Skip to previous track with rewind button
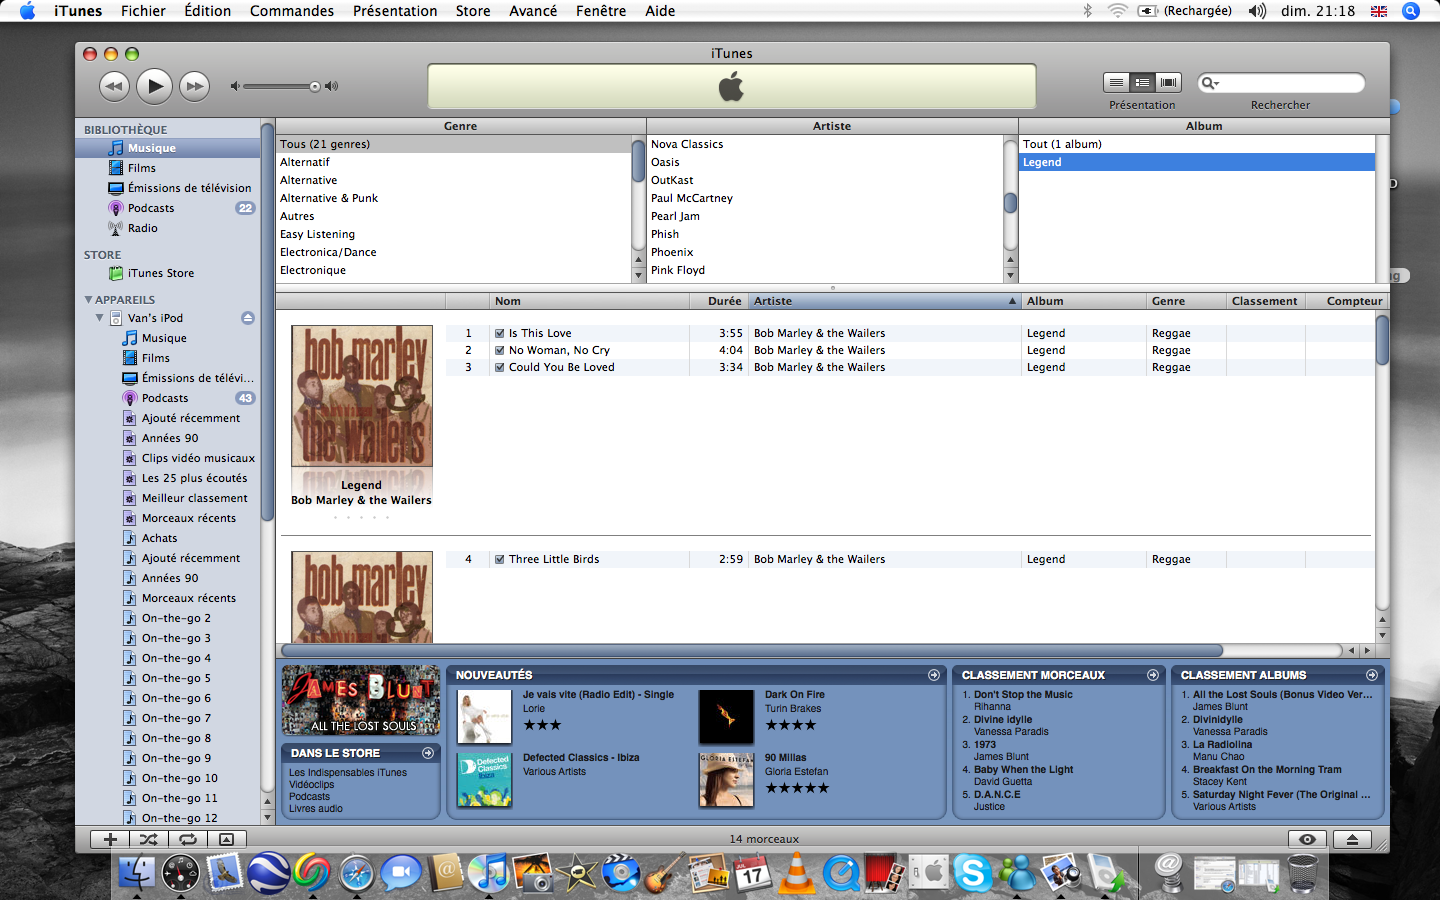Screen dimensions: 1440x900 114,86
